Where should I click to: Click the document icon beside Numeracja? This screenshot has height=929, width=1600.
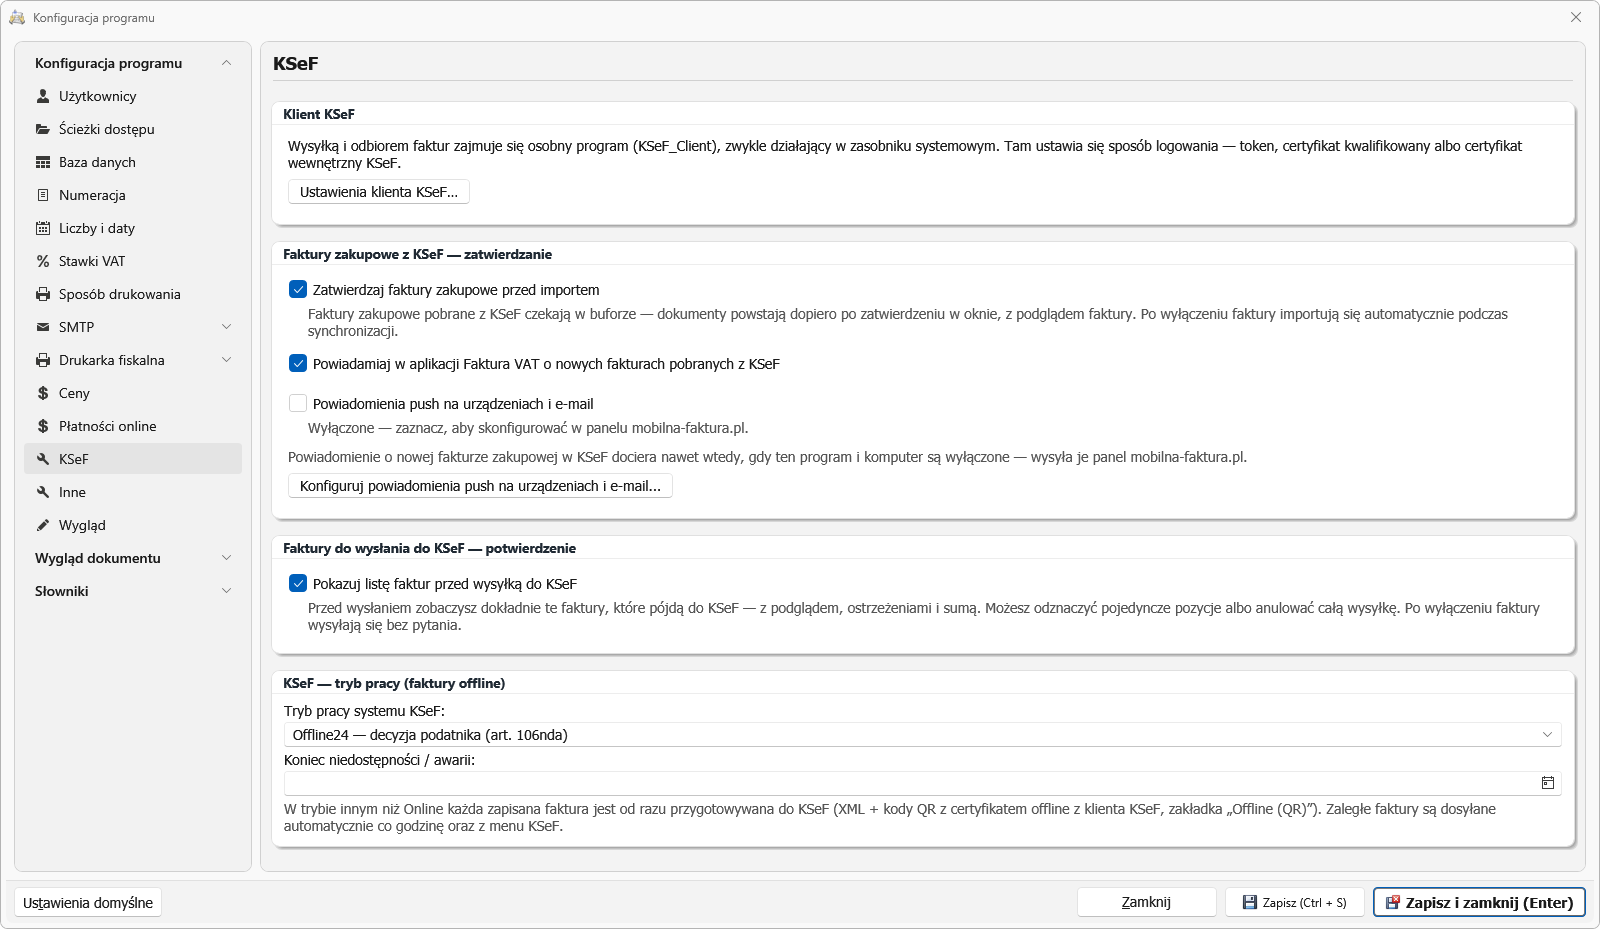tap(43, 195)
